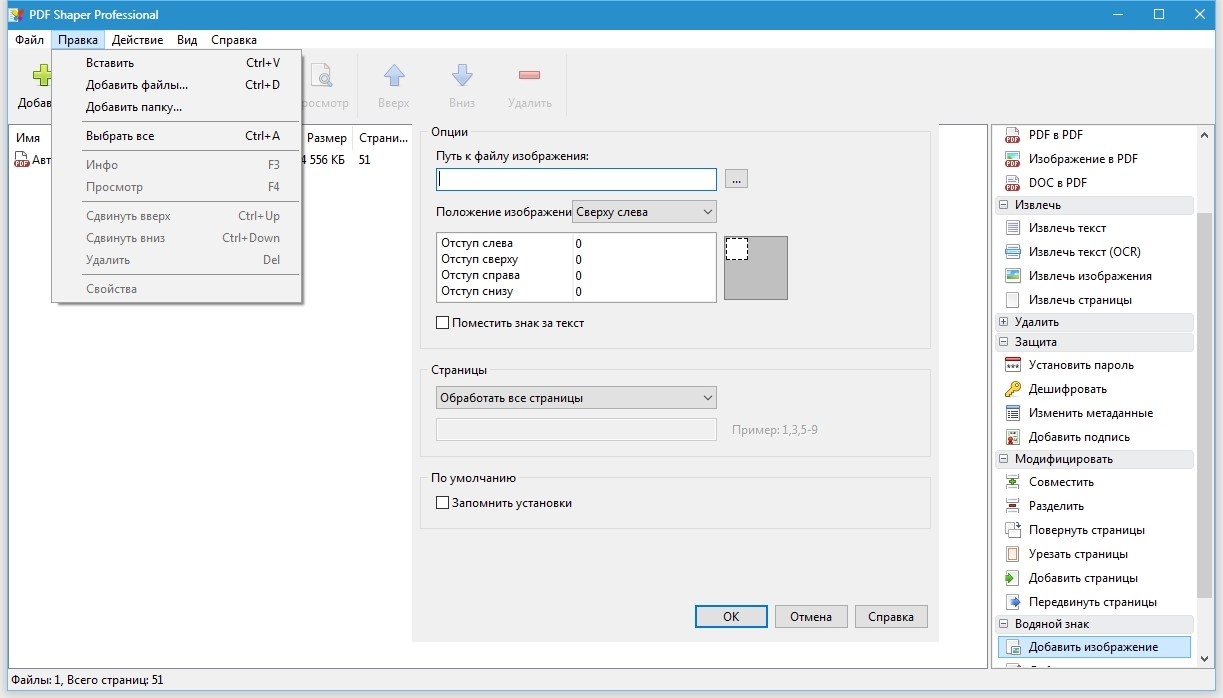Expand the 'Удалить' section in sidebar
This screenshot has width=1223, height=698.
(1003, 322)
